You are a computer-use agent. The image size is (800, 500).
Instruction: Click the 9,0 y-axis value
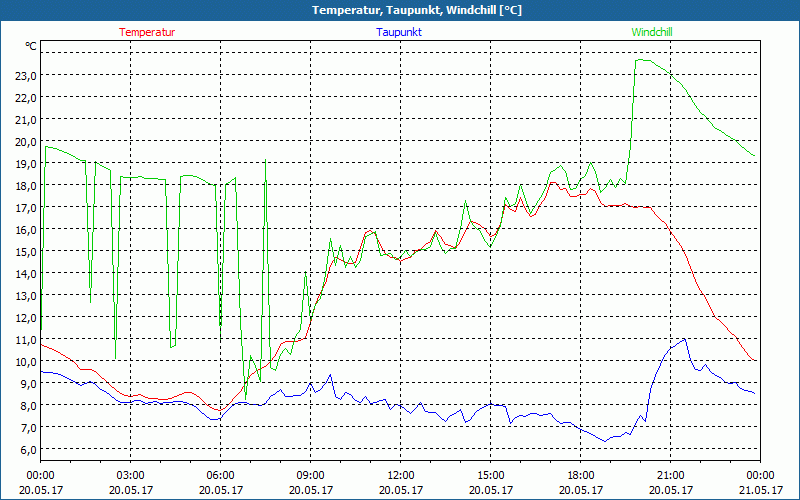click(28, 383)
